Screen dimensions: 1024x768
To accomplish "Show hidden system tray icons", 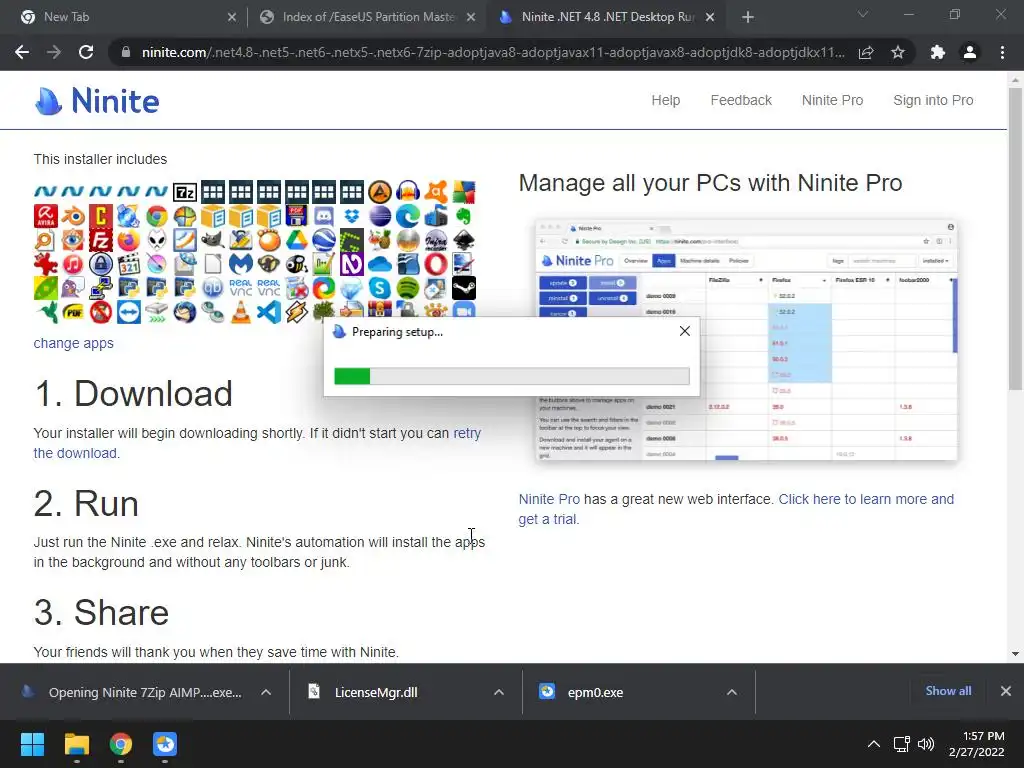I will coord(874,744).
